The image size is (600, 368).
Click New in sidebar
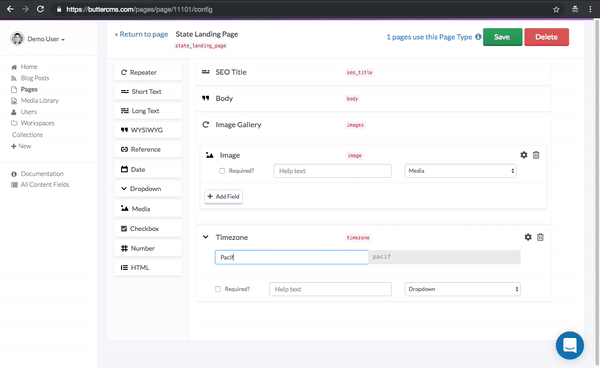click(x=21, y=146)
